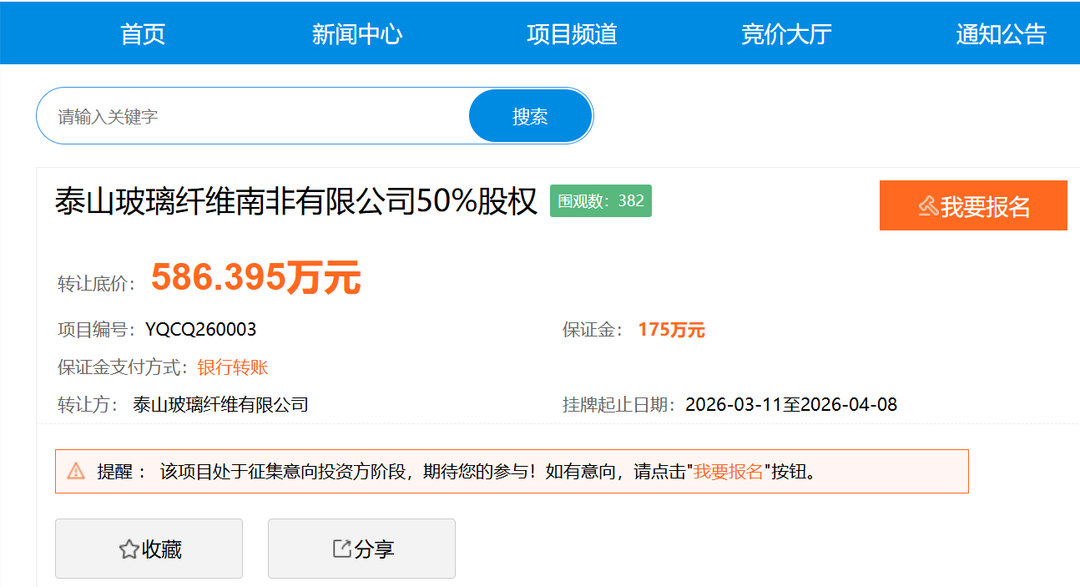The width and height of the screenshot is (1080, 587).
Task: Click the 我要报名 link in the reminder
Action: (x=729, y=471)
